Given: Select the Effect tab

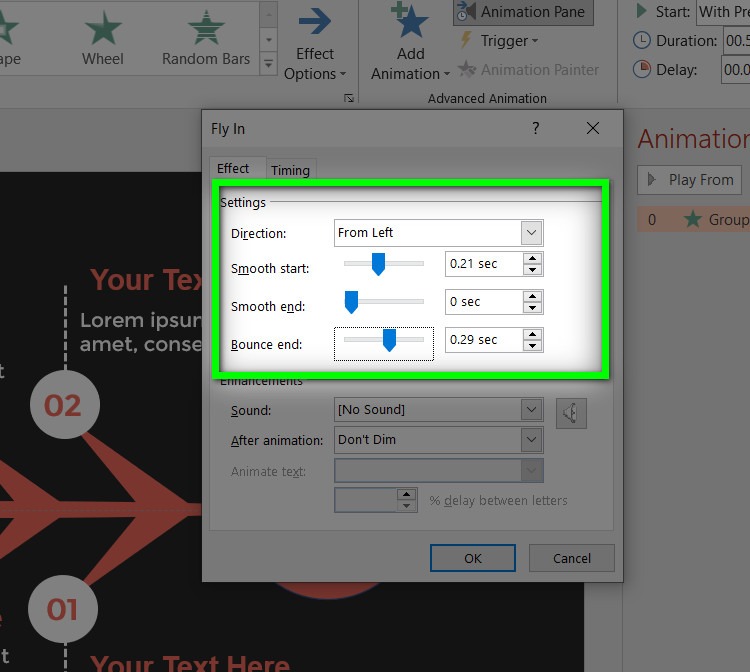Looking at the screenshot, I should click(x=233, y=169).
